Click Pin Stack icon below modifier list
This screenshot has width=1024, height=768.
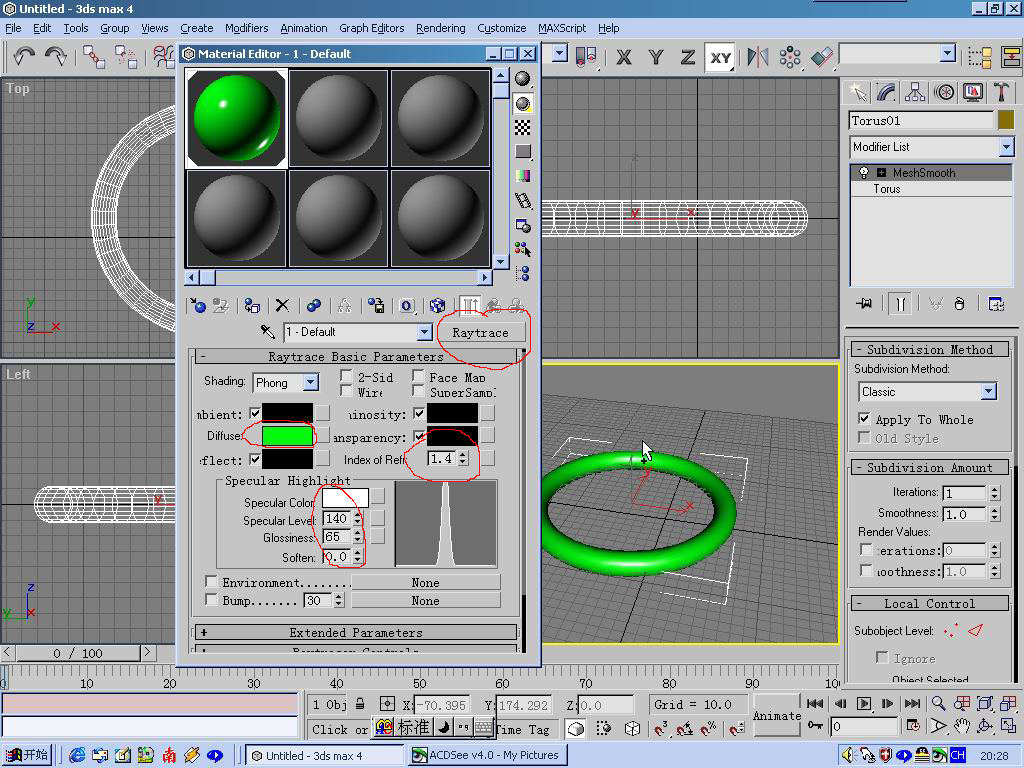865,304
